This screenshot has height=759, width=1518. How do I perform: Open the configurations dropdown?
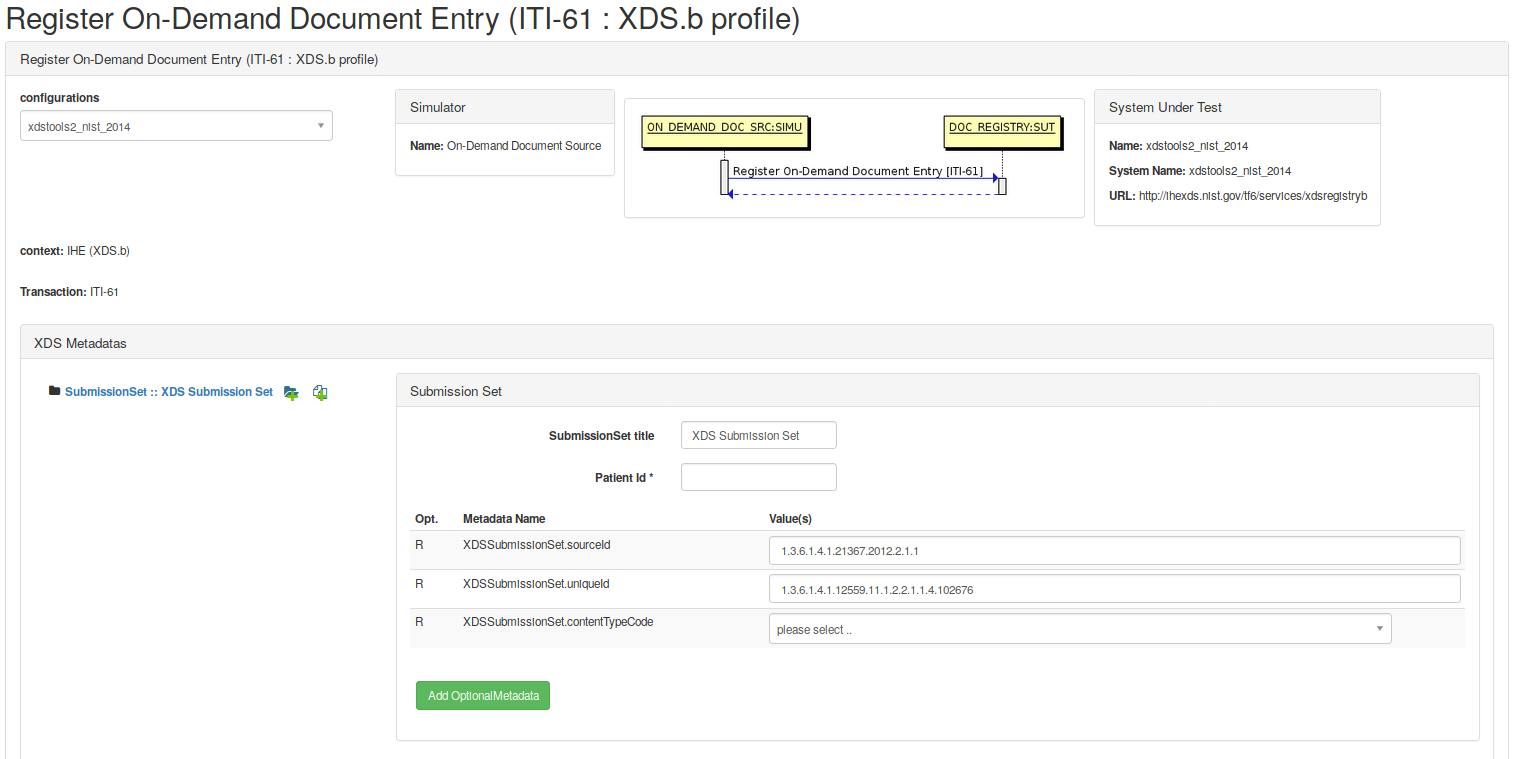[176, 126]
